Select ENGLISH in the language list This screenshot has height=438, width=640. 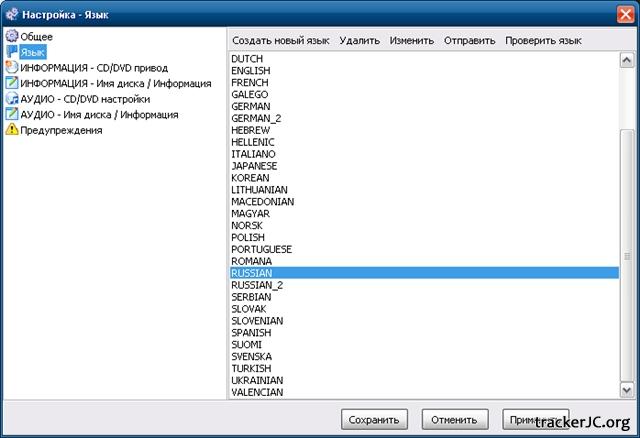(250, 71)
